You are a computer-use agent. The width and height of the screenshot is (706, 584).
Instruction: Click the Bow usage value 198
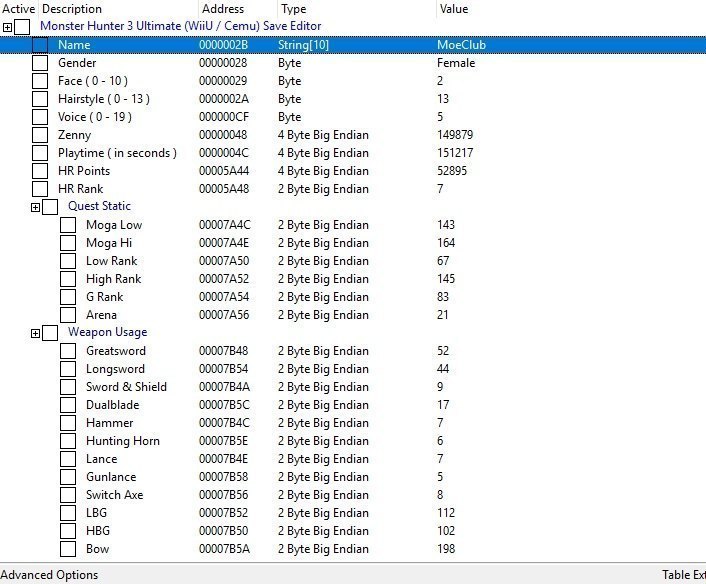tap(446, 549)
